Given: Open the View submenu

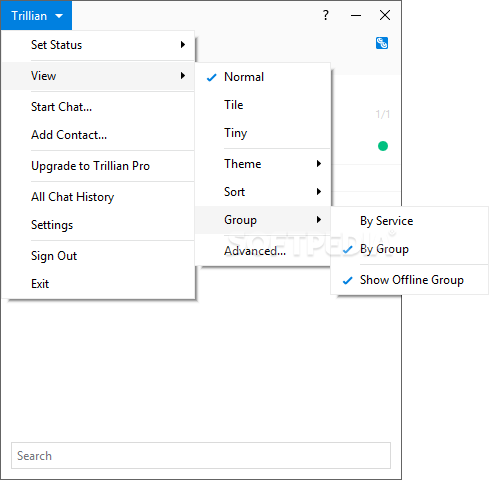Looking at the screenshot, I should tap(99, 76).
